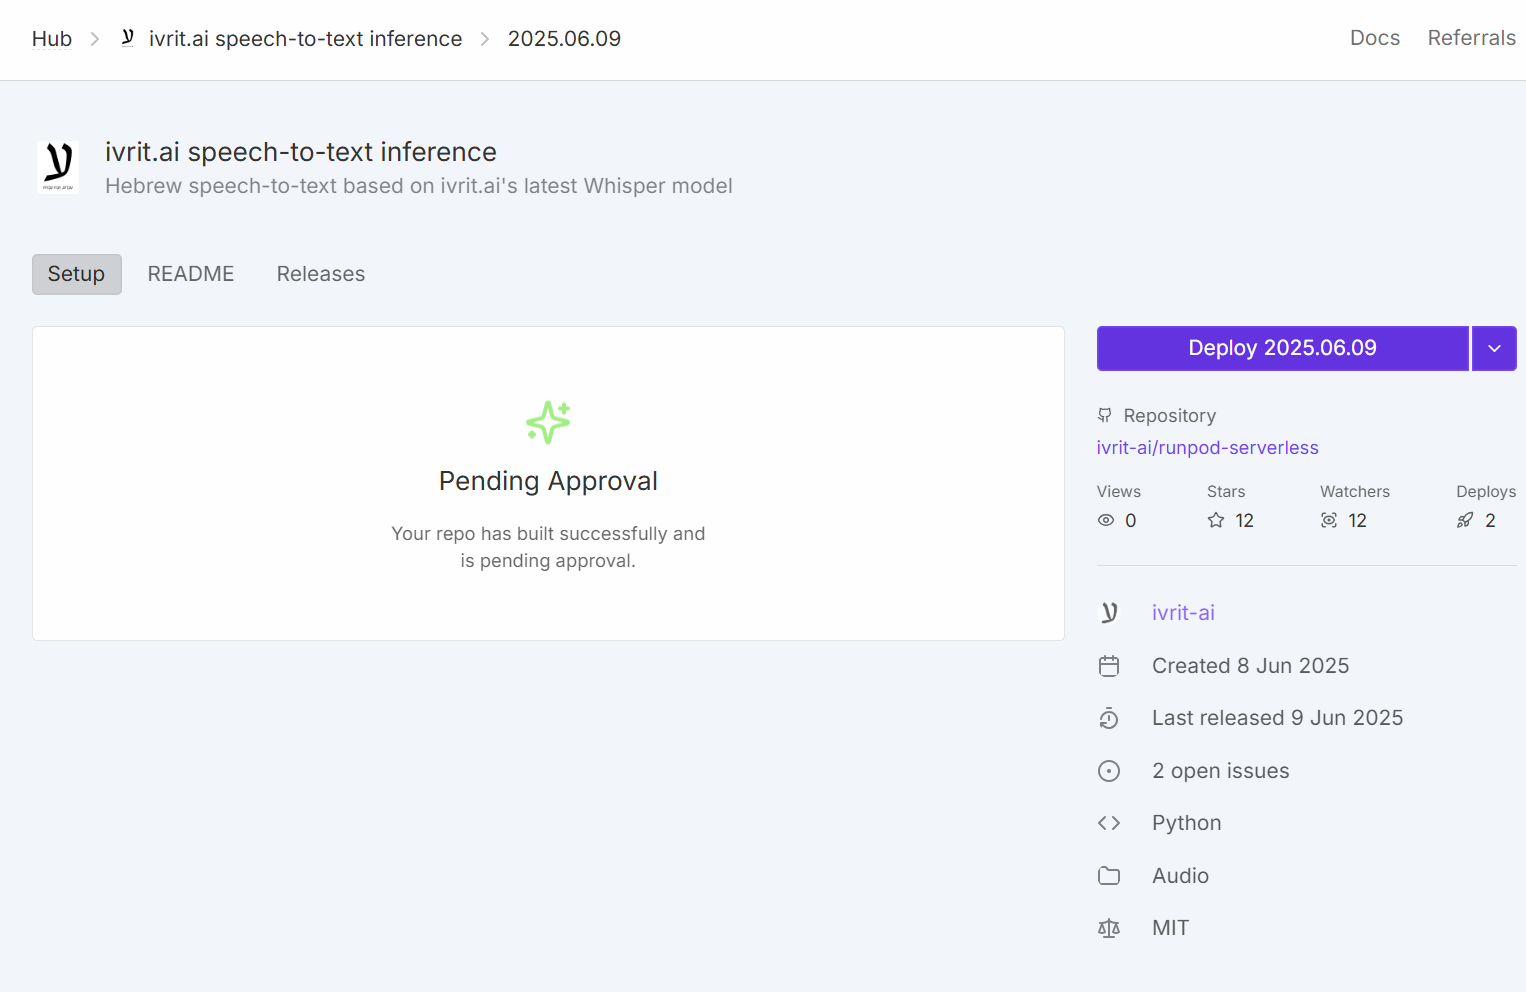Click the '2 open issues' text
1526x992 pixels.
coord(1221,771)
